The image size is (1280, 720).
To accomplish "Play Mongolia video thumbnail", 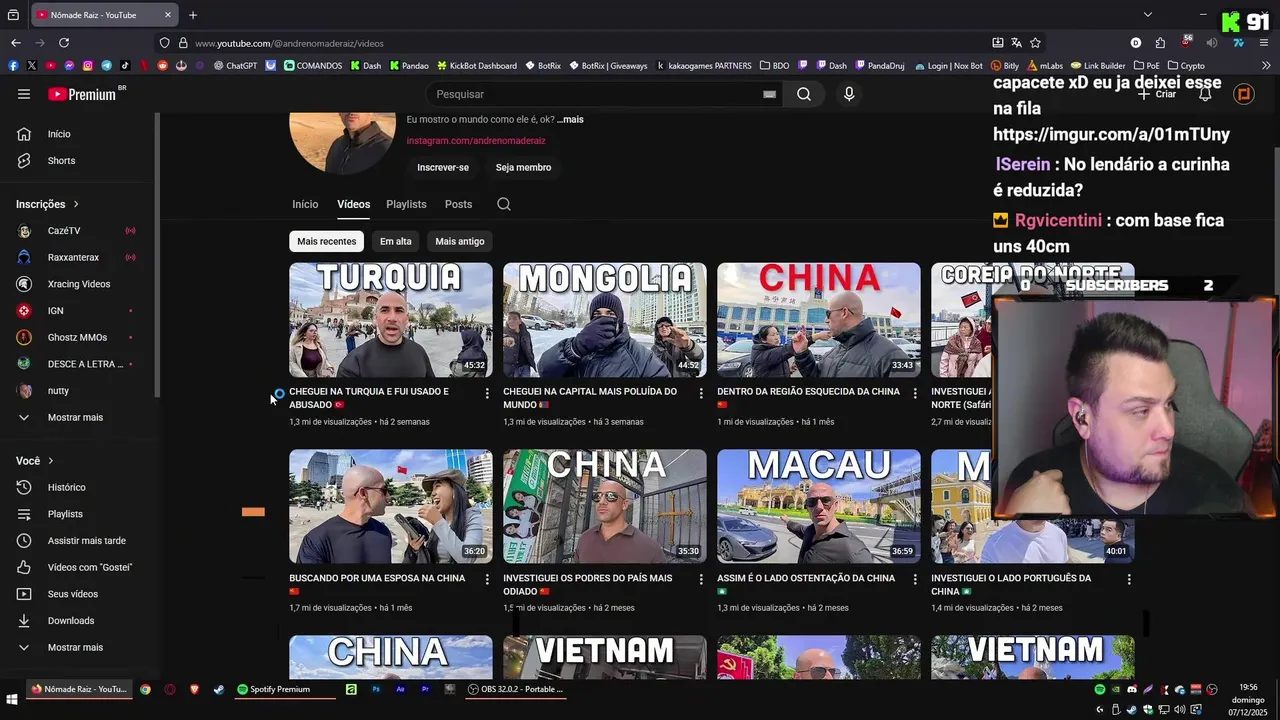I will (x=605, y=320).
